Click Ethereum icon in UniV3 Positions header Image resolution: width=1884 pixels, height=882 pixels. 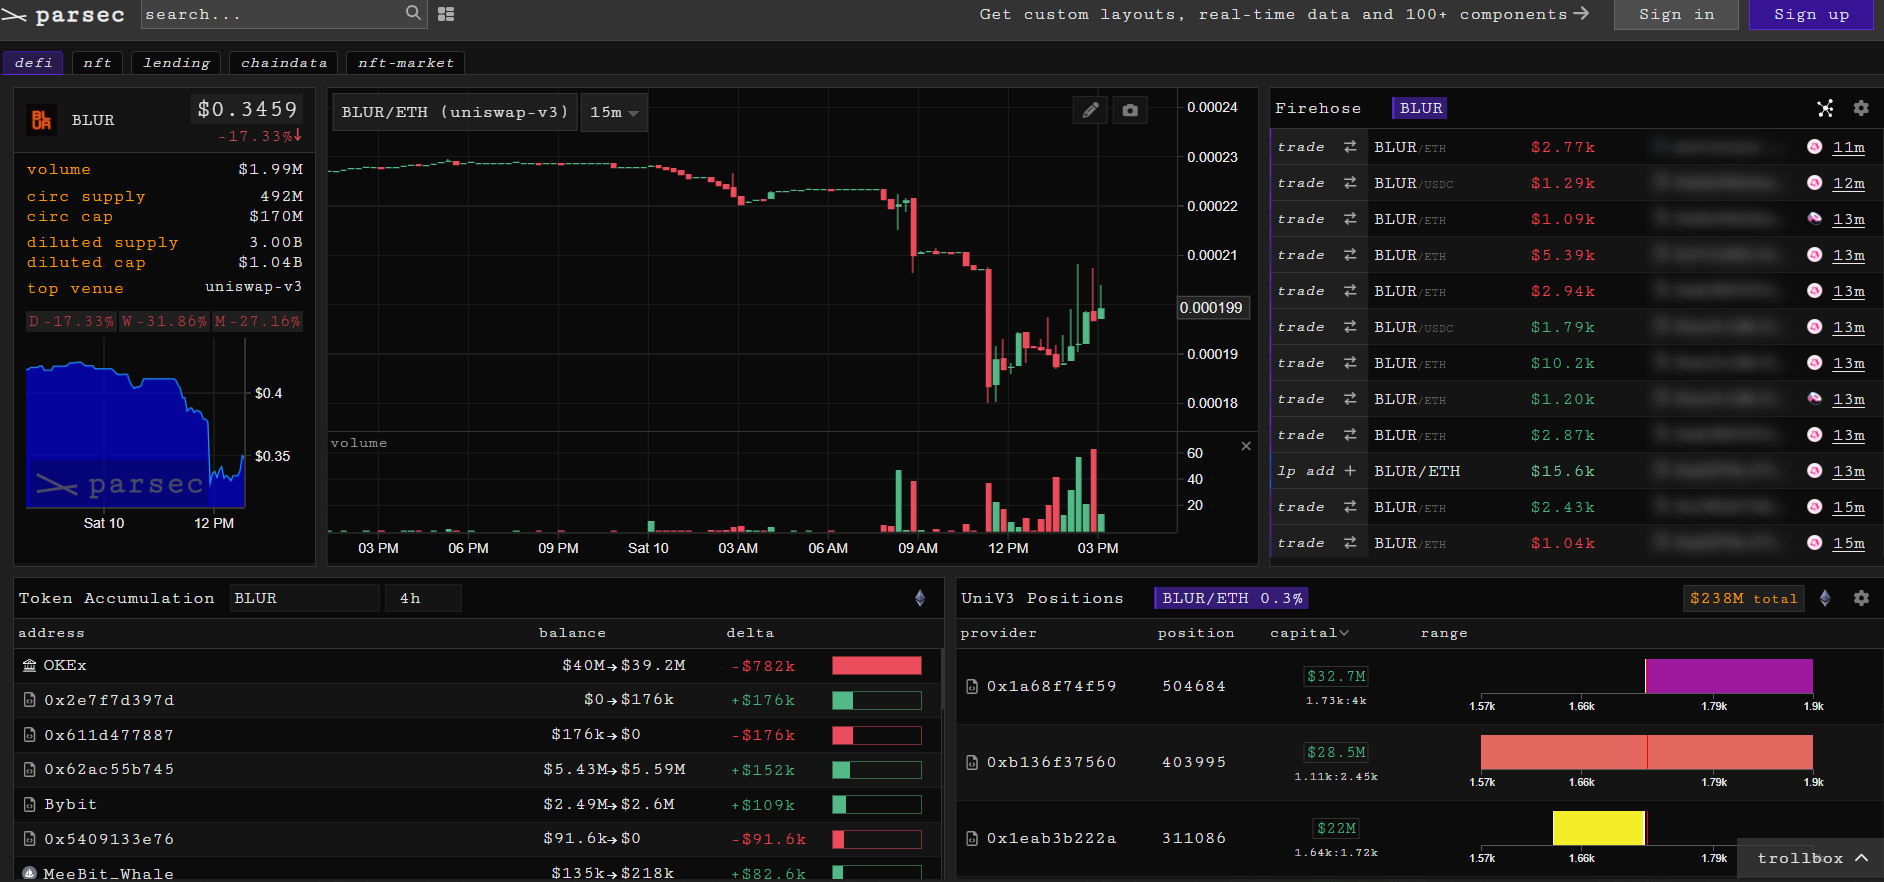[x=1825, y=598]
